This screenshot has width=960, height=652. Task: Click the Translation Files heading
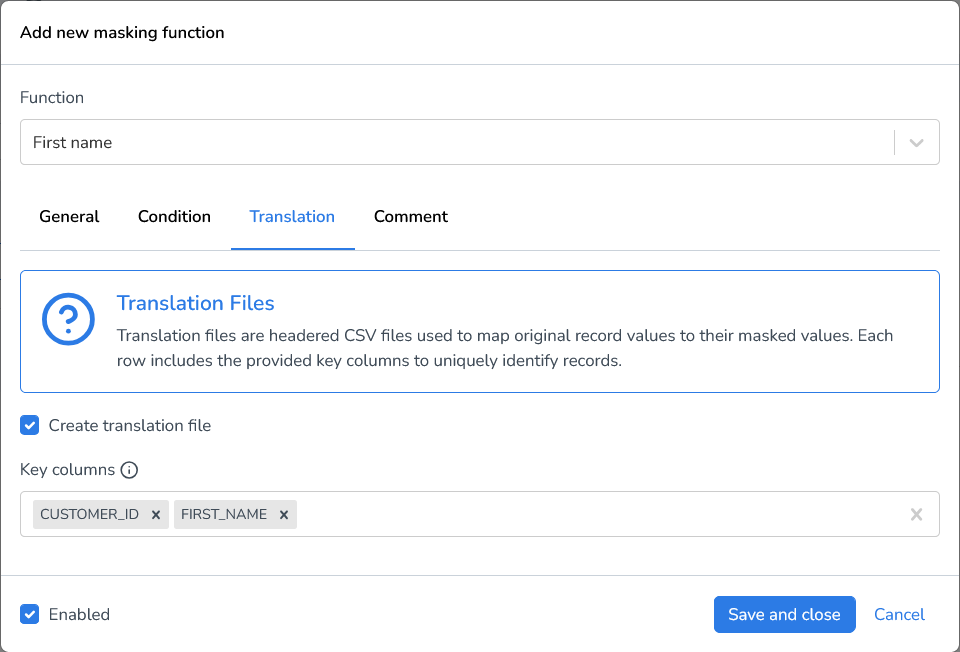click(195, 303)
